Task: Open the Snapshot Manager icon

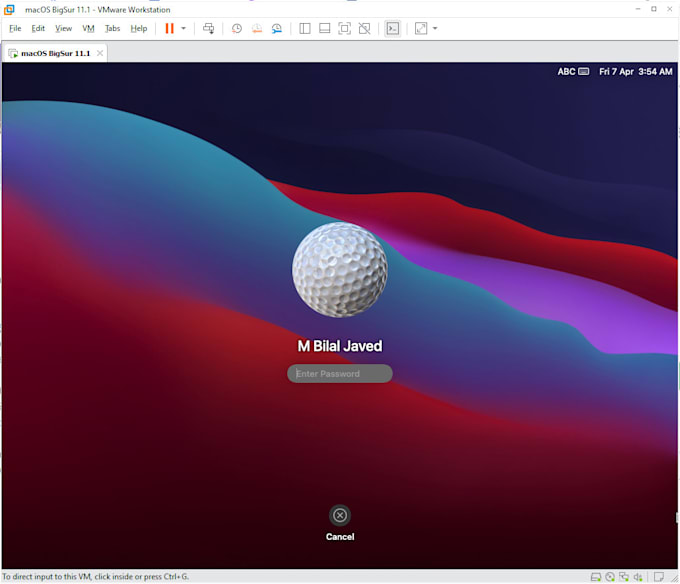Action: click(277, 29)
